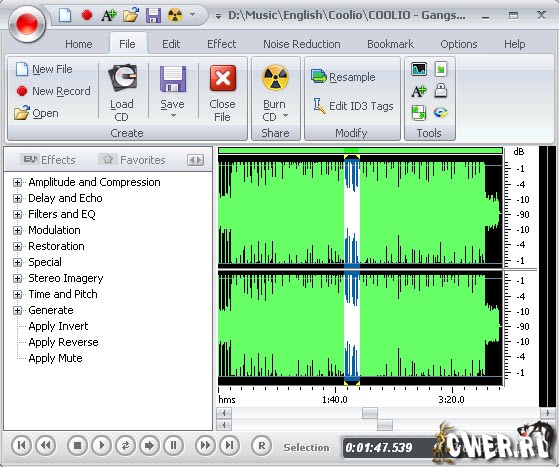Click the panel collapse arrows button

pos(196,160)
